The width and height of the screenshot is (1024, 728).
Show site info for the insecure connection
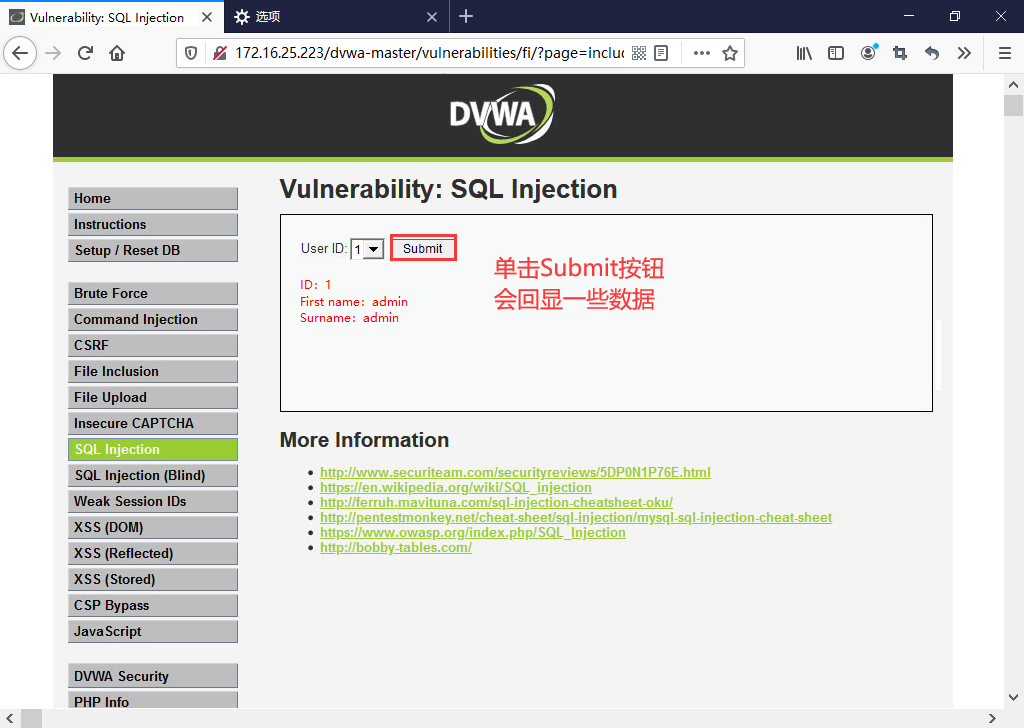tap(219, 53)
